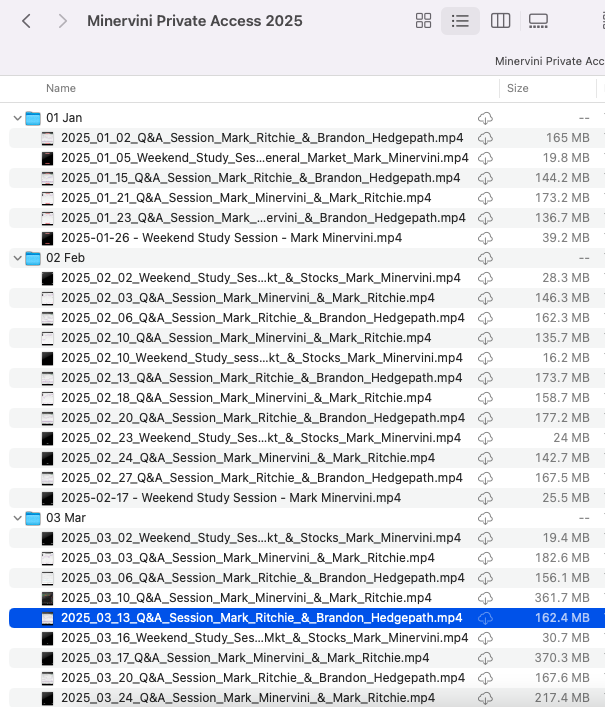
Task: Select file 2025_01_02_Q&A_Session_Mark_Ritchie_&_Brandon_Hedgepath.mp4
Action: point(262,138)
